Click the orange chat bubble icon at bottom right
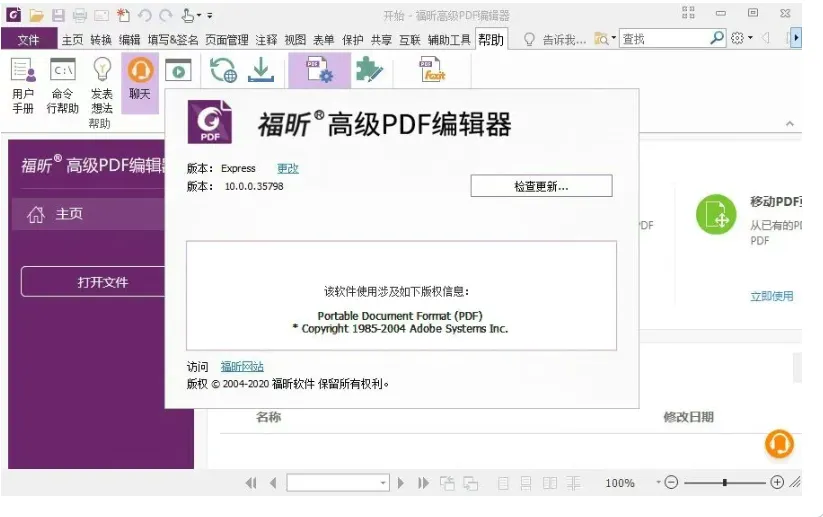The image size is (823, 517). tap(779, 444)
